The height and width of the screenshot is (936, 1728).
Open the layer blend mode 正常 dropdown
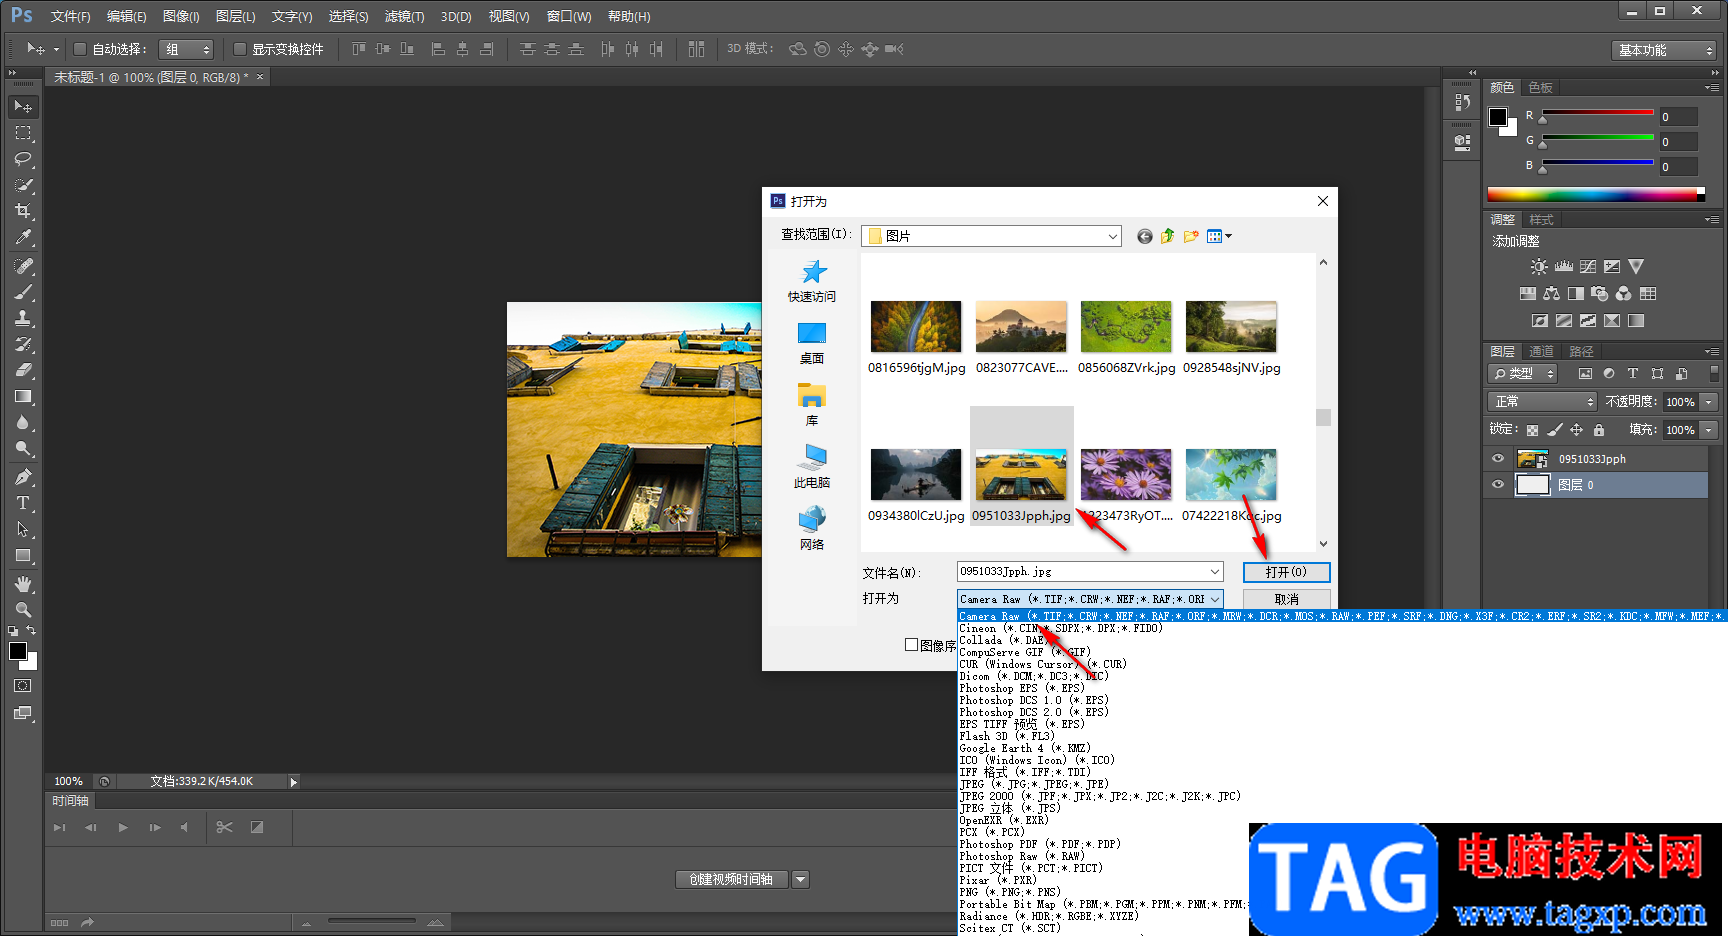click(x=1544, y=401)
